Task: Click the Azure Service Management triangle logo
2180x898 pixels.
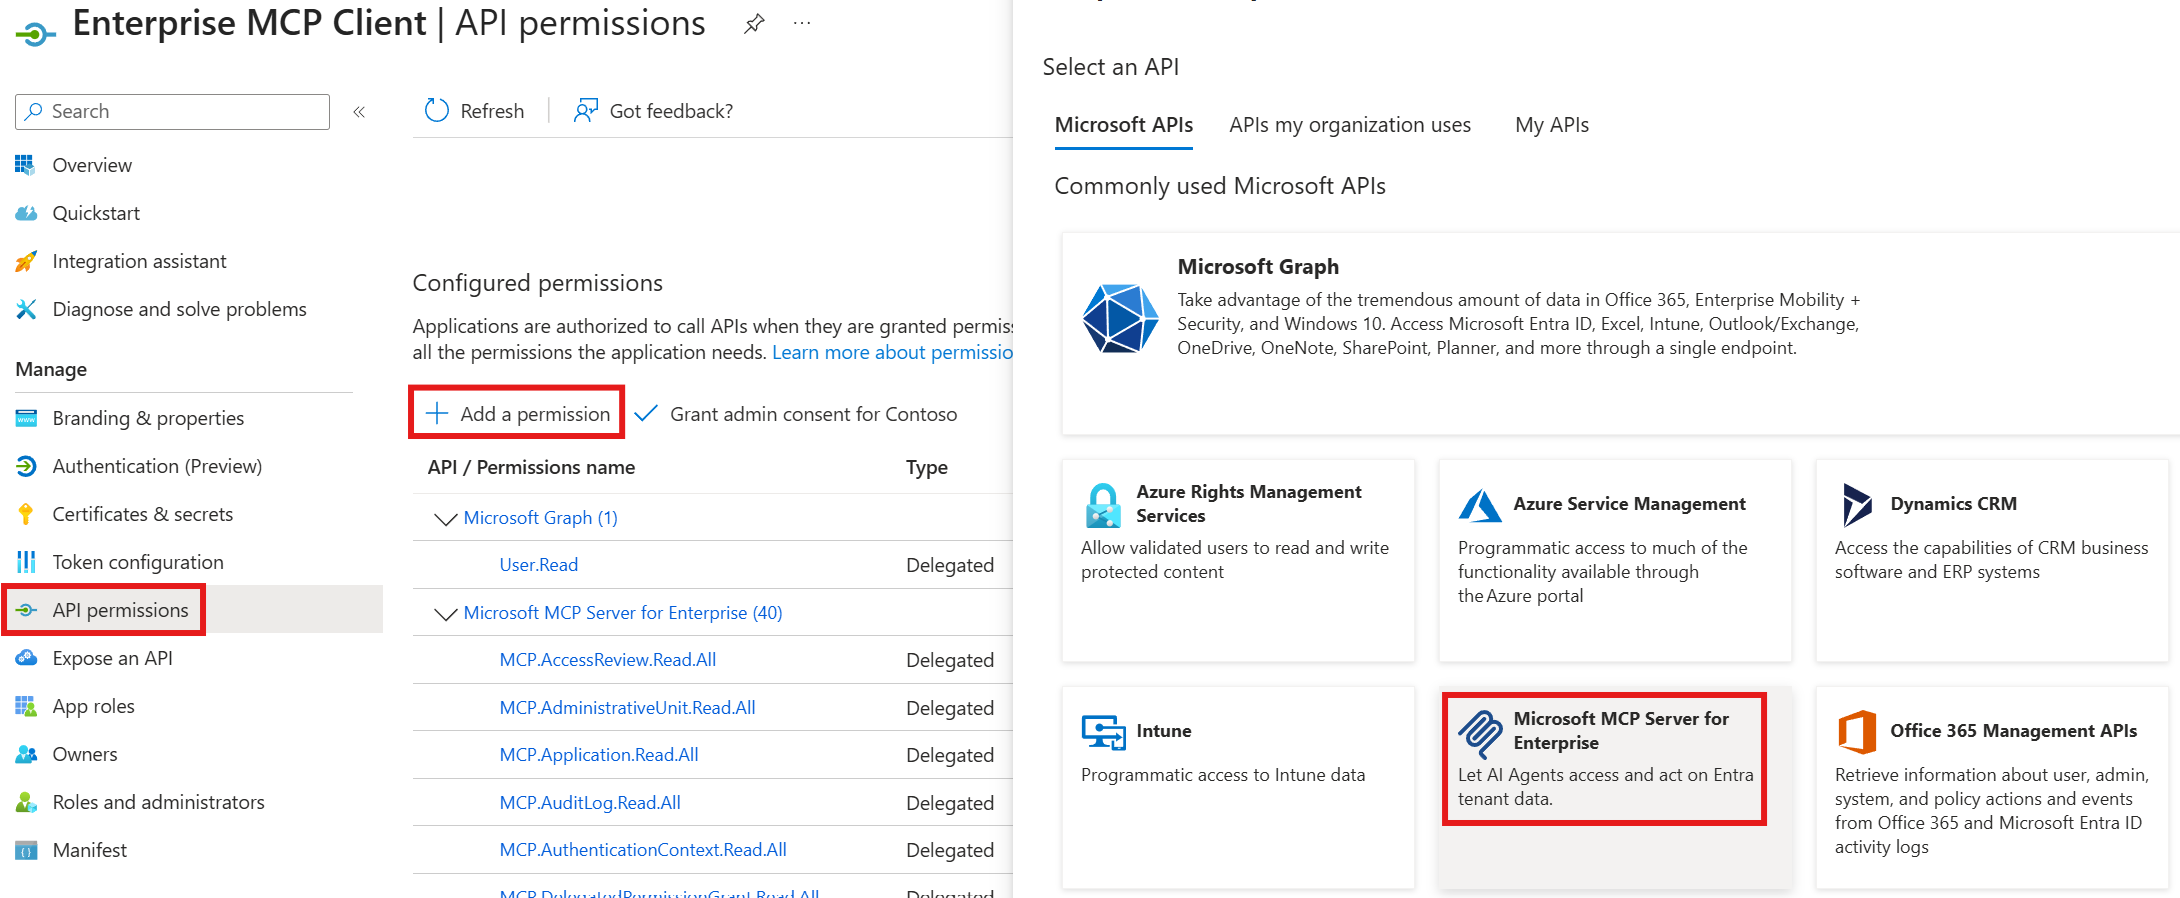Action: click(1480, 505)
